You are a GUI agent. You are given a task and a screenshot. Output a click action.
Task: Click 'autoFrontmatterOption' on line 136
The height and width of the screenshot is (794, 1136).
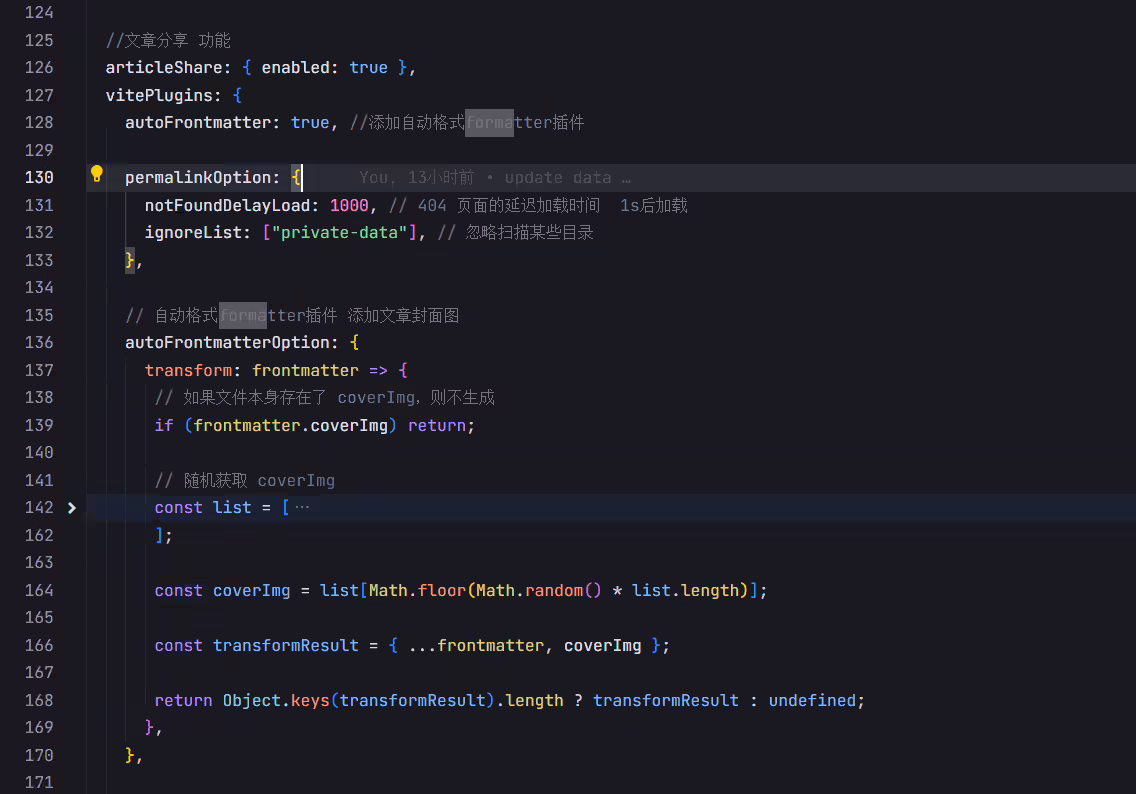coord(227,343)
